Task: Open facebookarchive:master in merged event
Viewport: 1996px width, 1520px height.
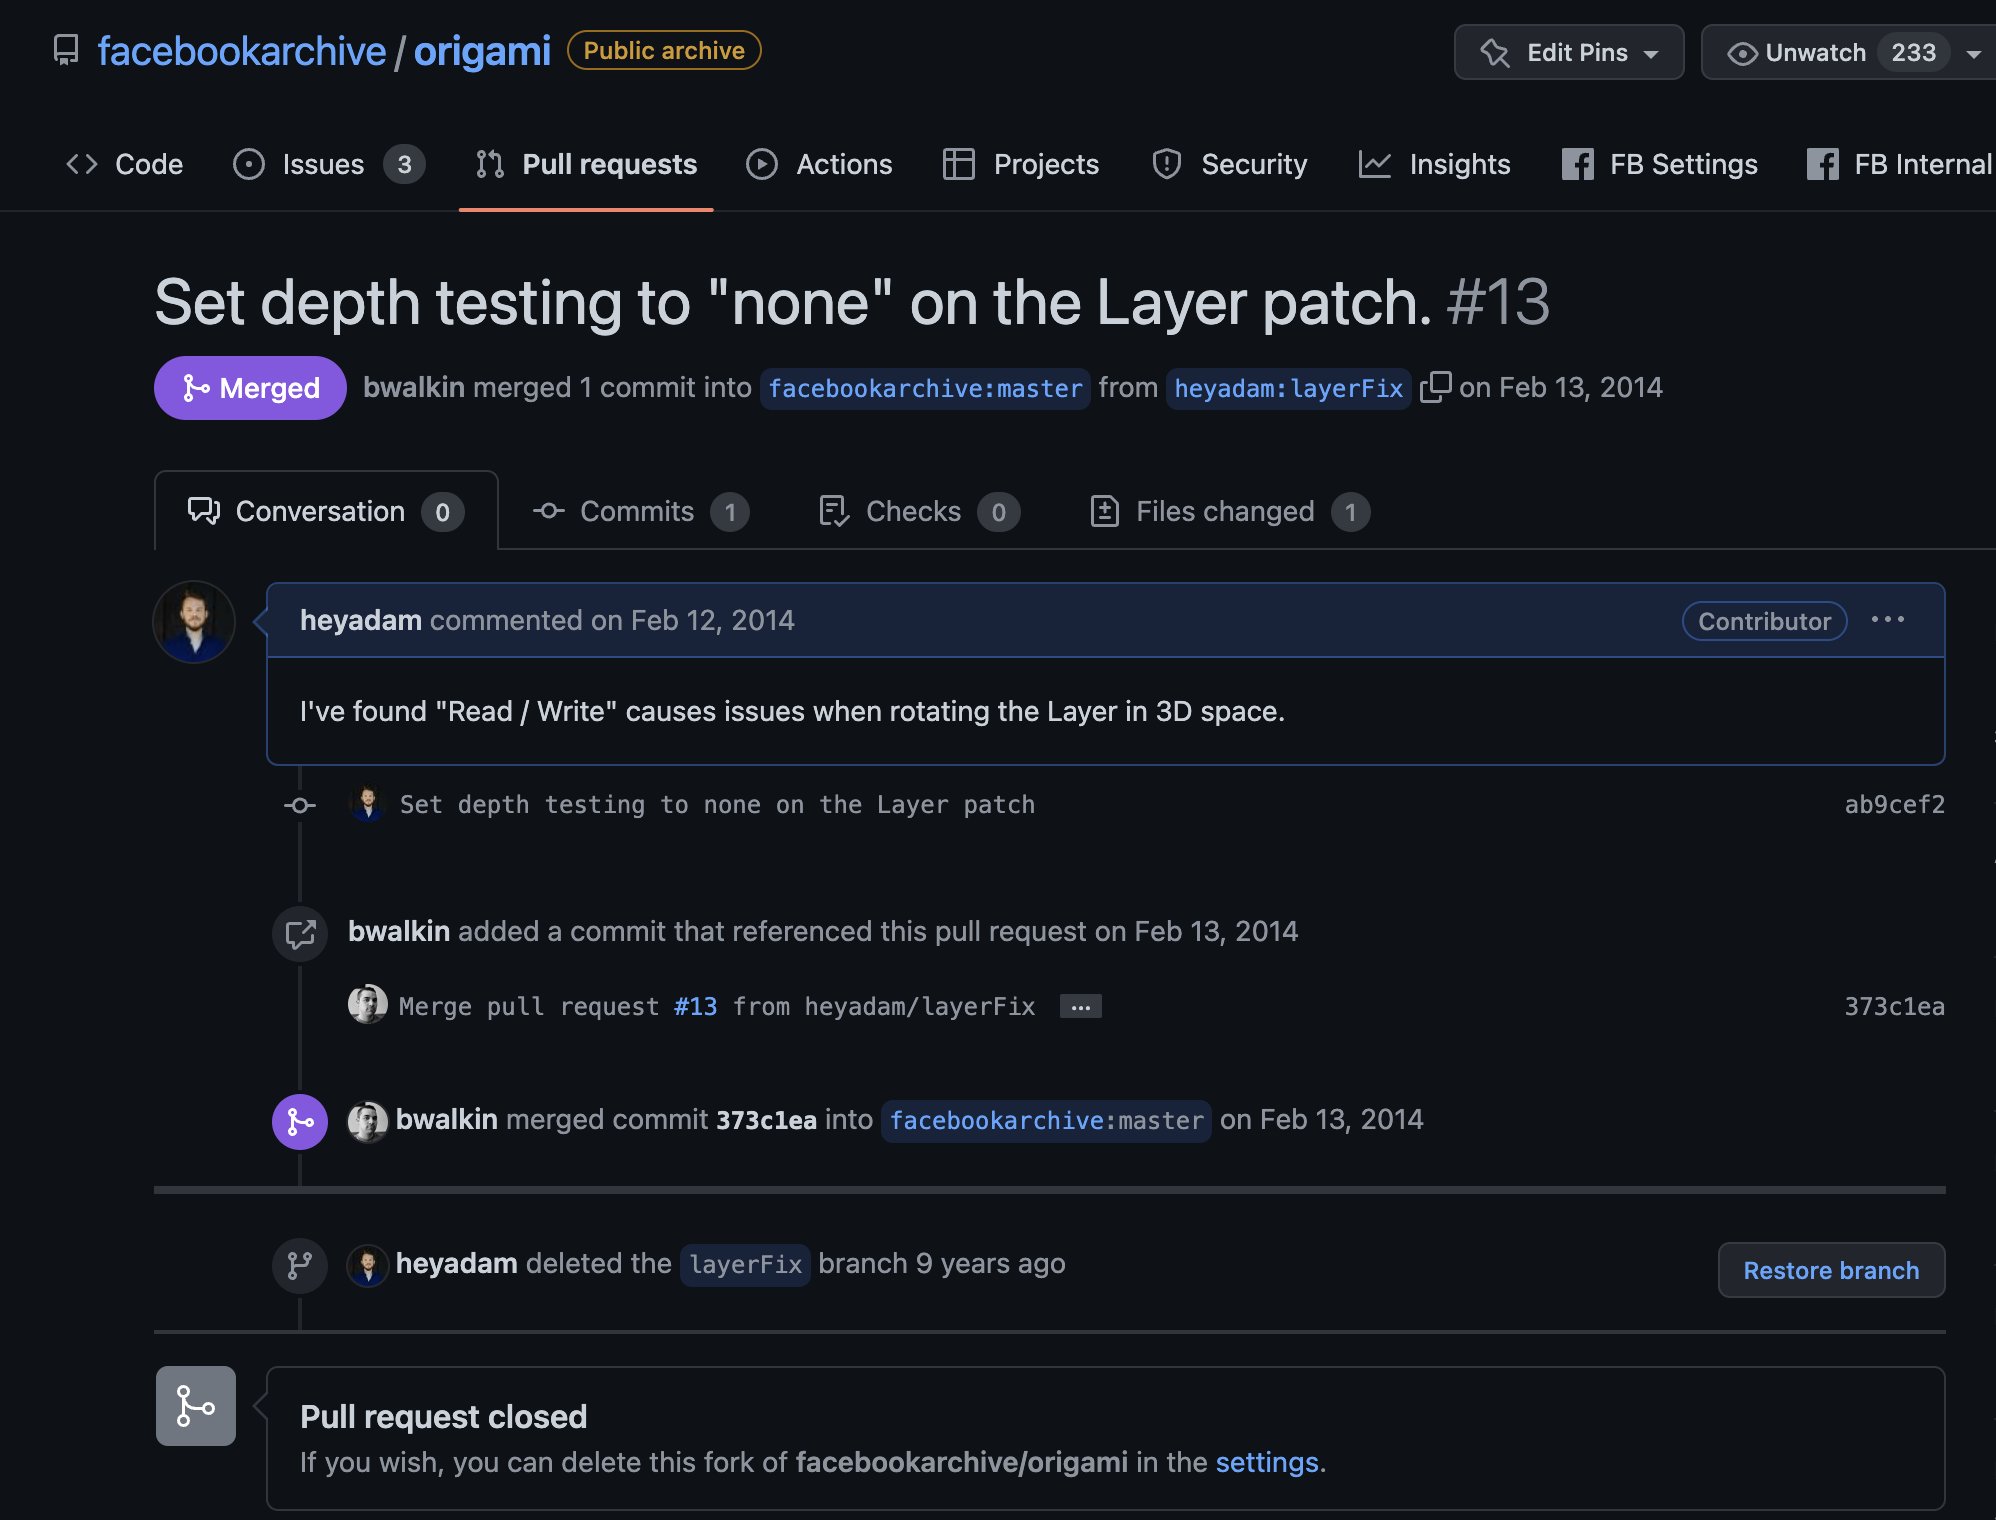Action: (x=1046, y=1120)
